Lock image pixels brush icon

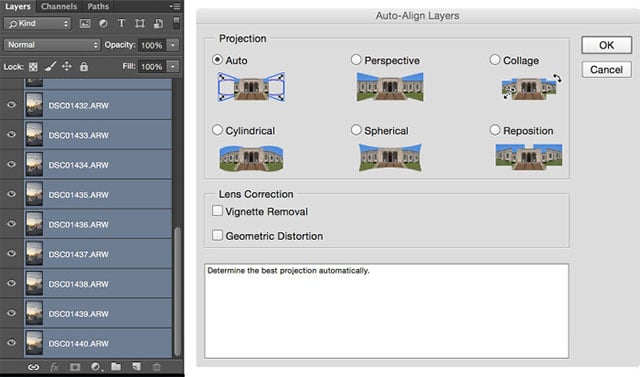point(50,66)
